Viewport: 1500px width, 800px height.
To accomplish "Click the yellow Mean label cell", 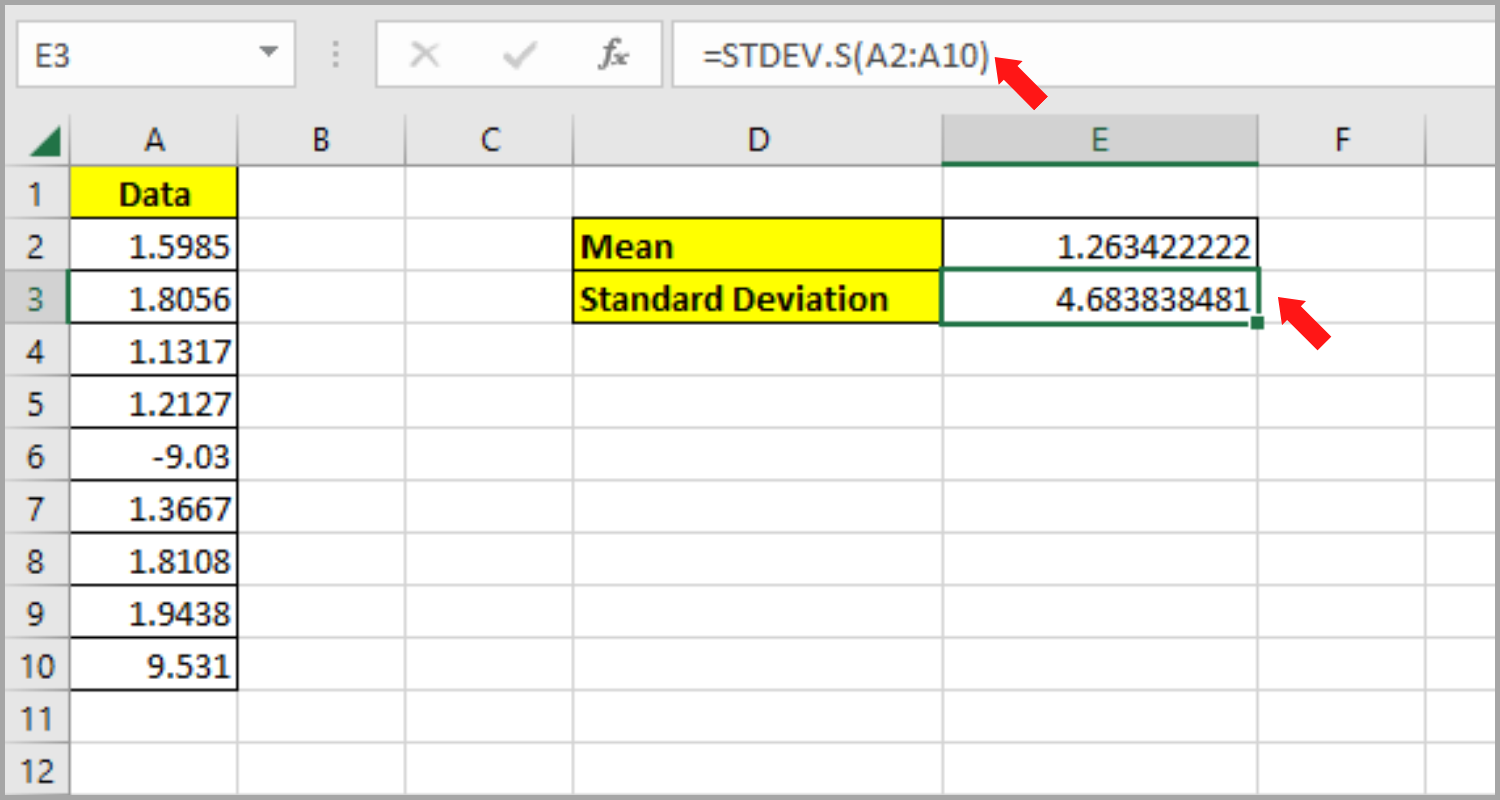I will coord(757,245).
